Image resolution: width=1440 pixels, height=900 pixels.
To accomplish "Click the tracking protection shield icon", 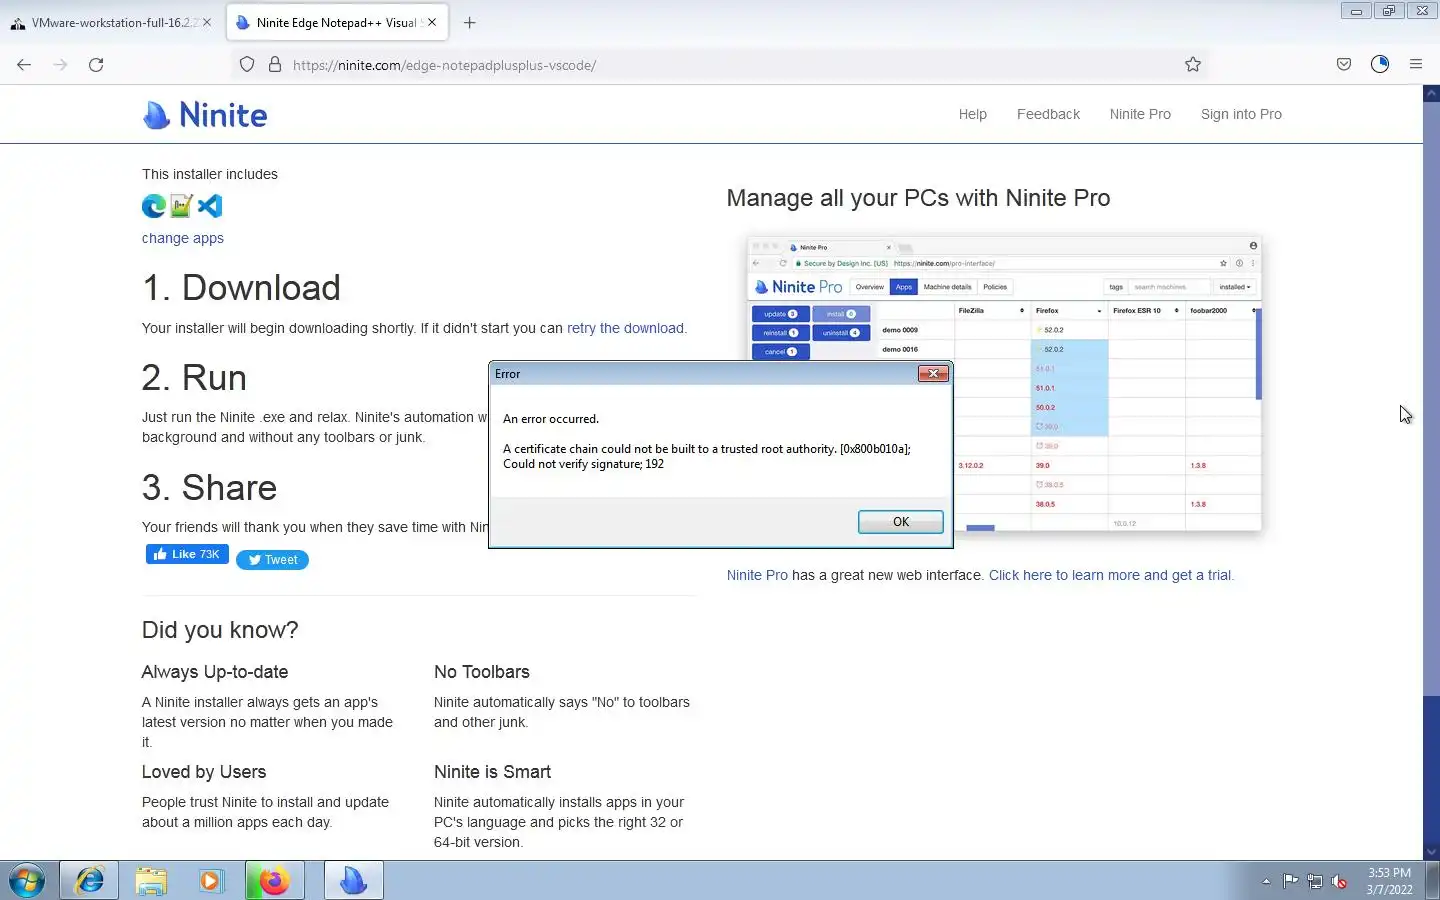I will (x=247, y=65).
